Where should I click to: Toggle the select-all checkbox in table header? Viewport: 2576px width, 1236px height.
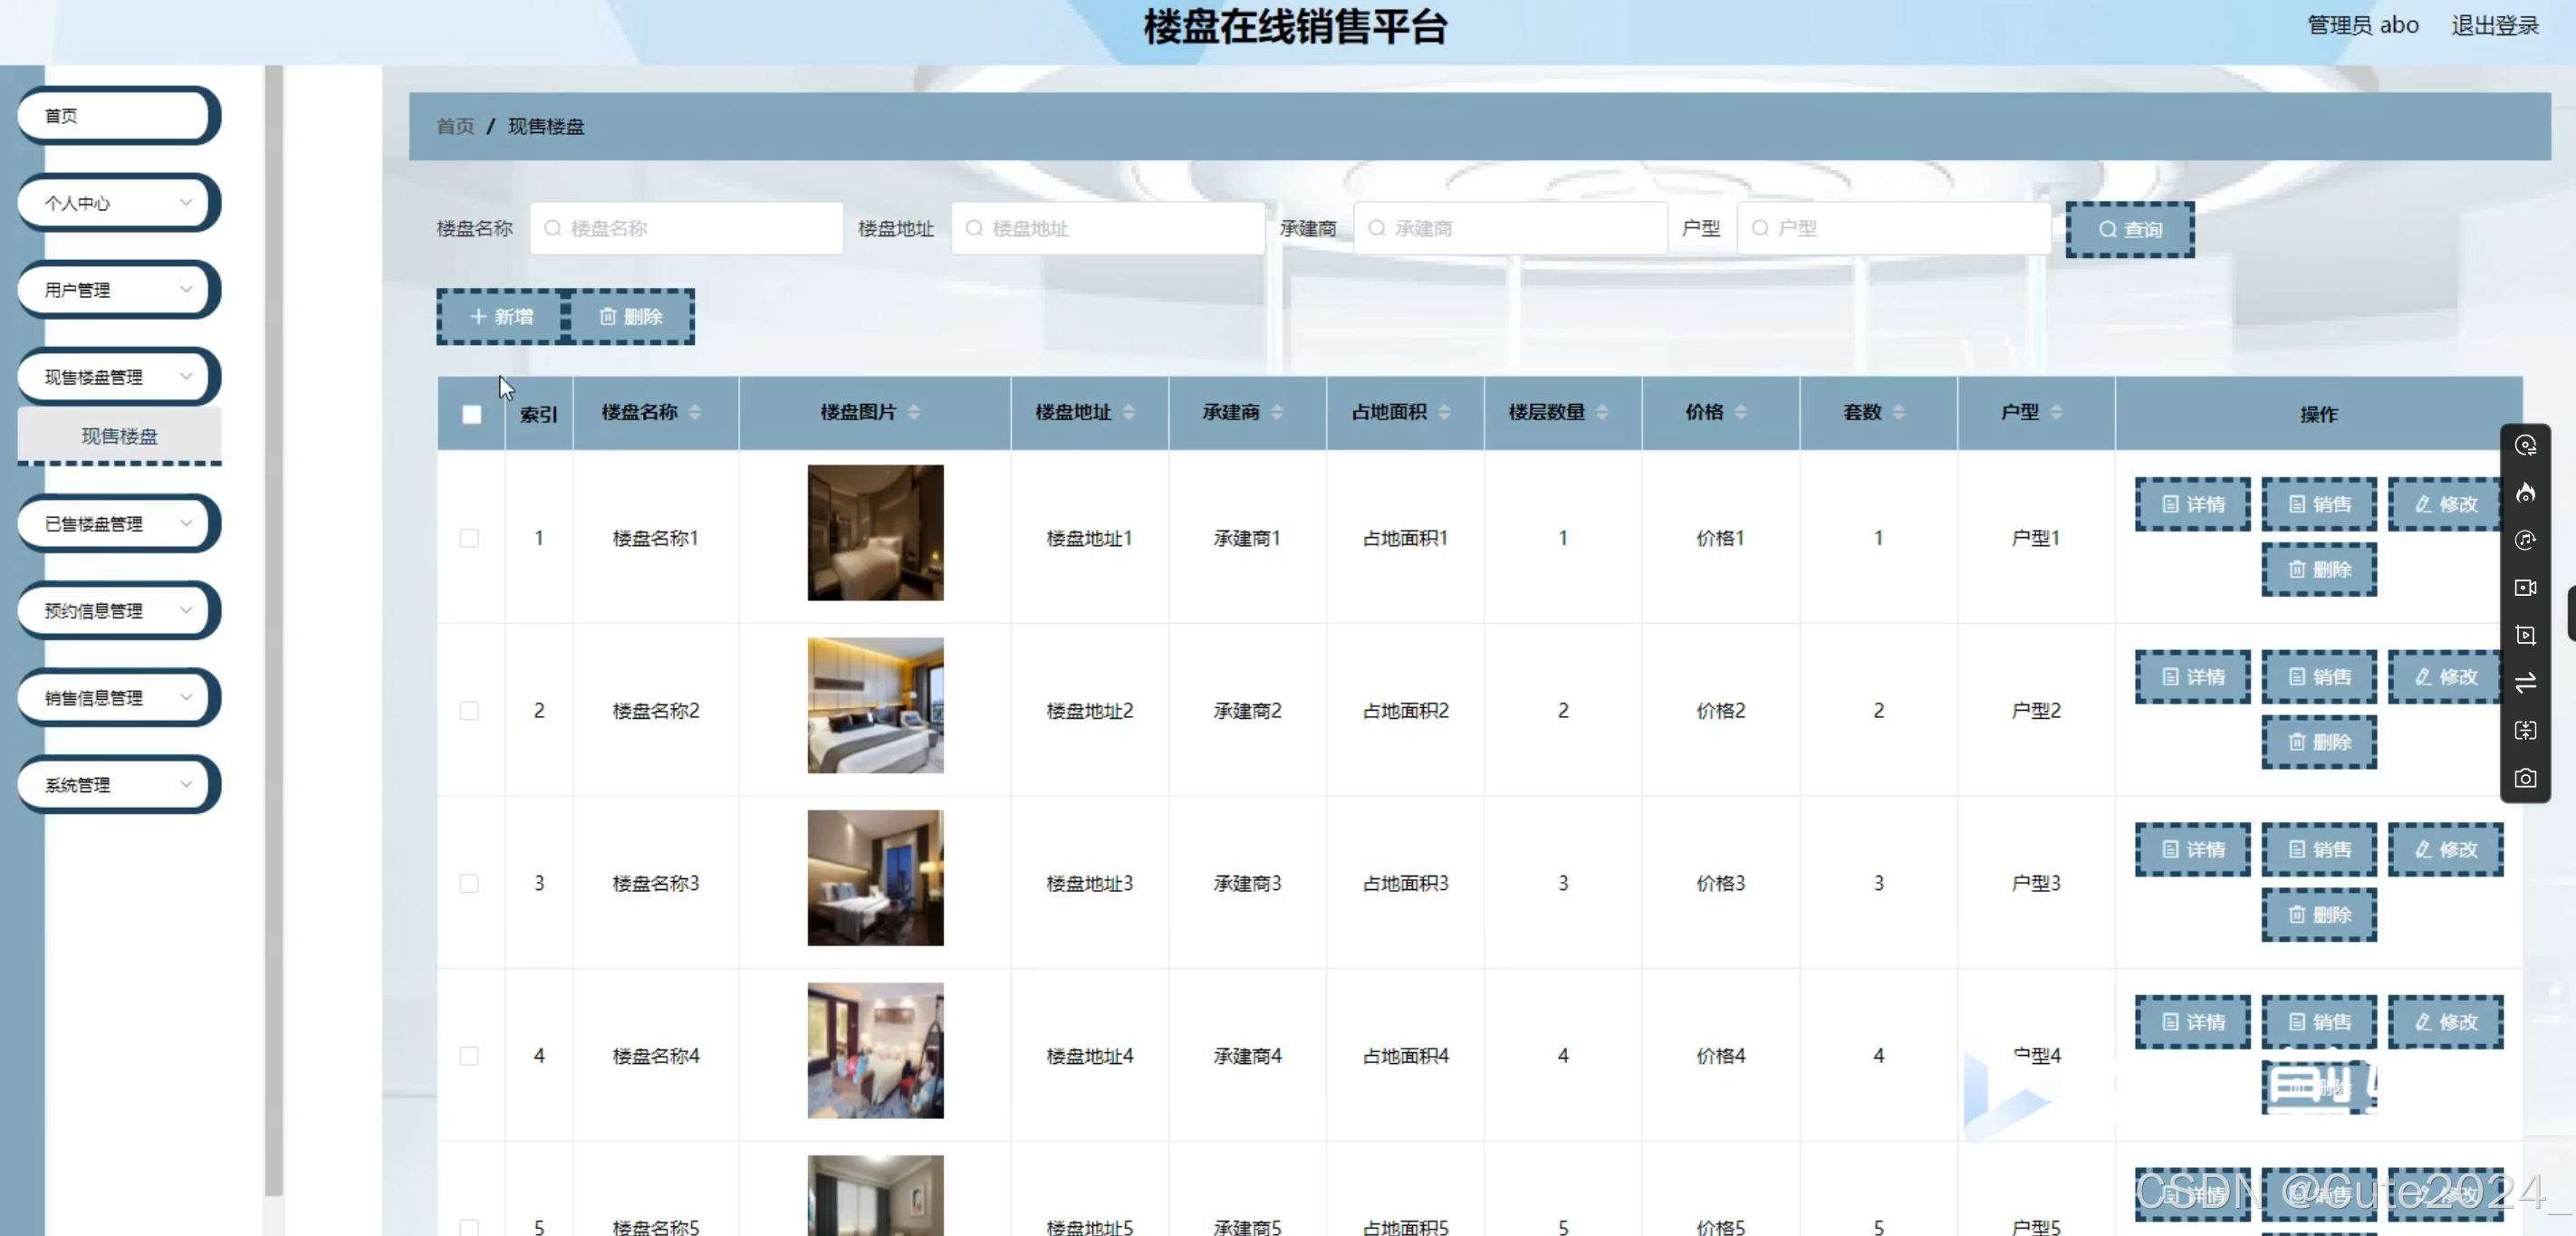[x=471, y=414]
